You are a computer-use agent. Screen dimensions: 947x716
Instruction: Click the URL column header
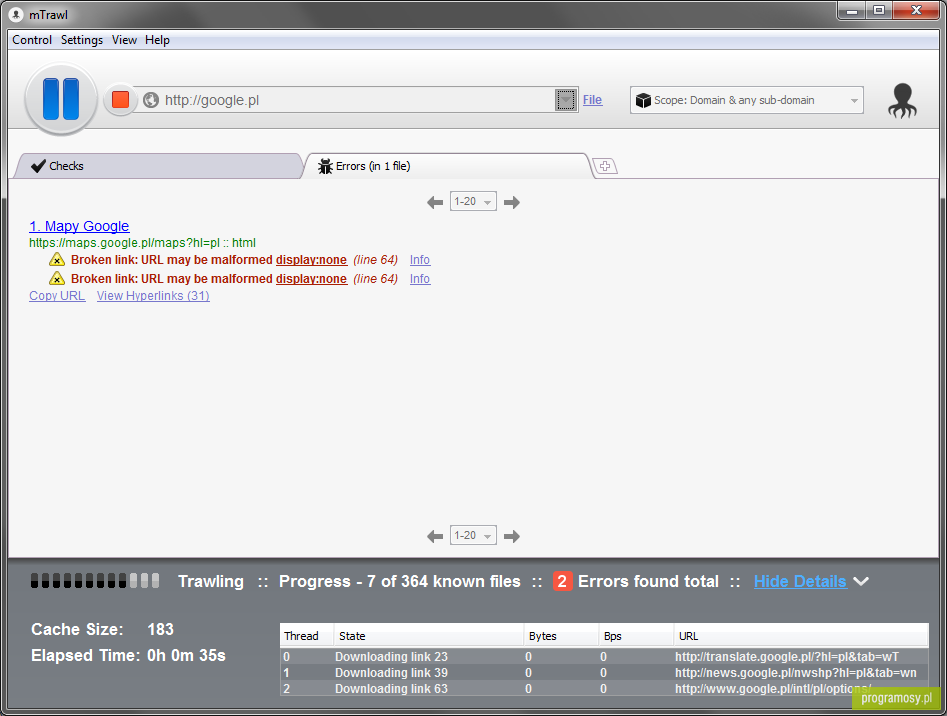click(x=801, y=636)
